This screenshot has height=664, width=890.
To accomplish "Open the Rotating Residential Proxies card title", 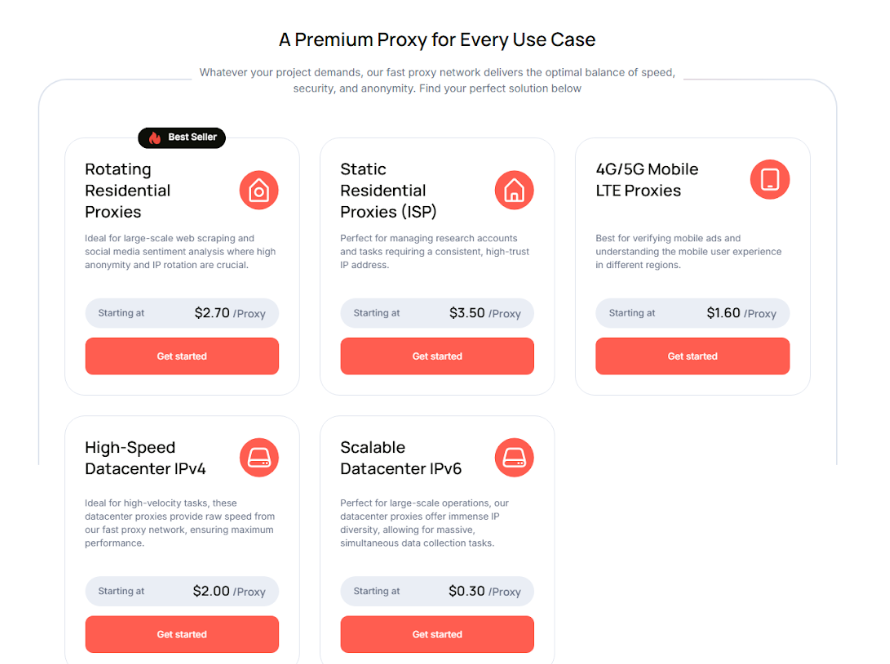I will click(x=128, y=190).
